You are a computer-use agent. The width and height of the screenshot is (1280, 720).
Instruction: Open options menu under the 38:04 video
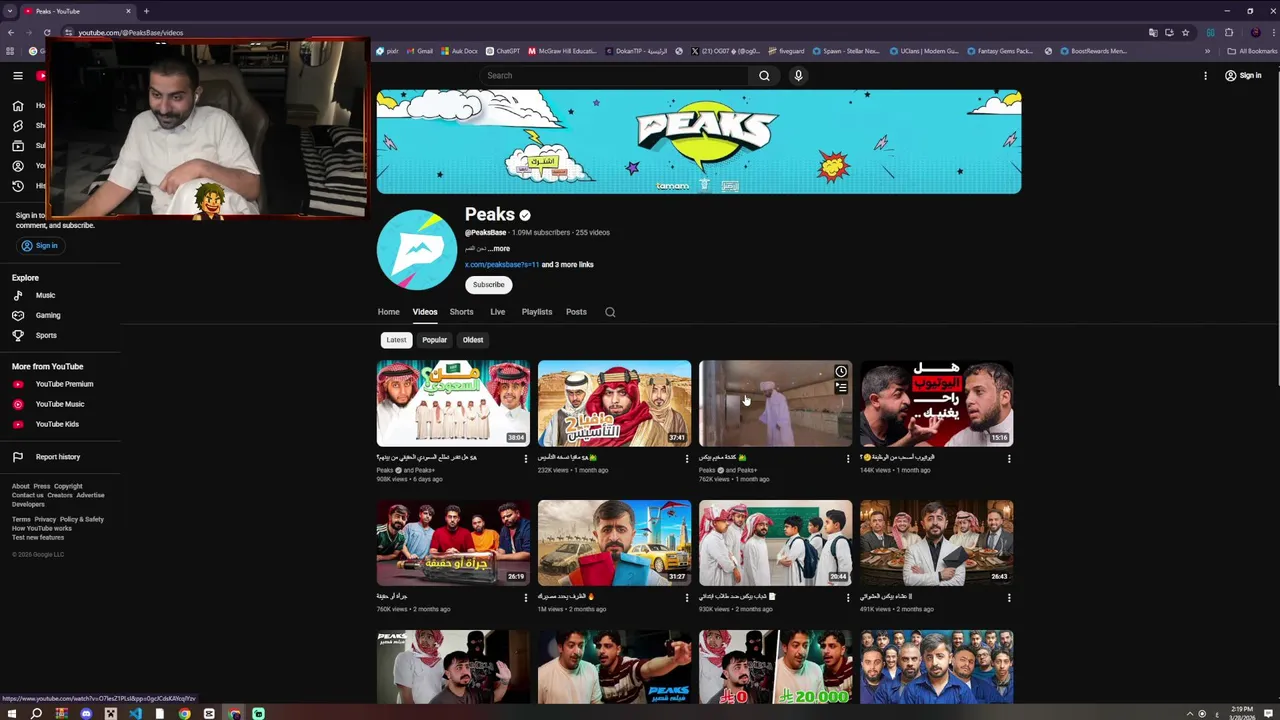526,459
